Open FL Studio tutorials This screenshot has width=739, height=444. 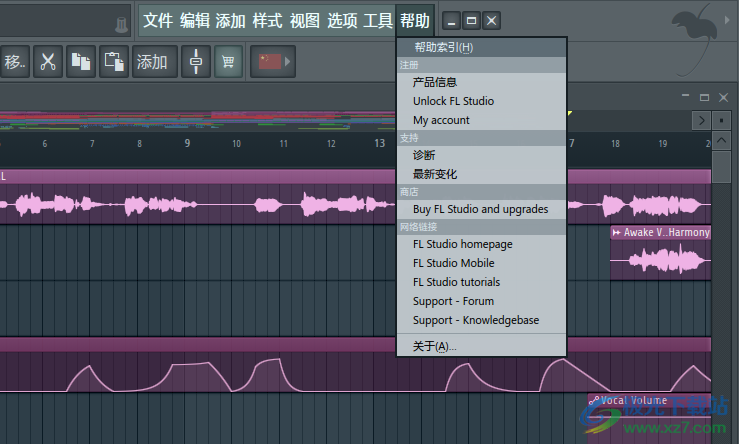pyautogui.click(x=481, y=282)
